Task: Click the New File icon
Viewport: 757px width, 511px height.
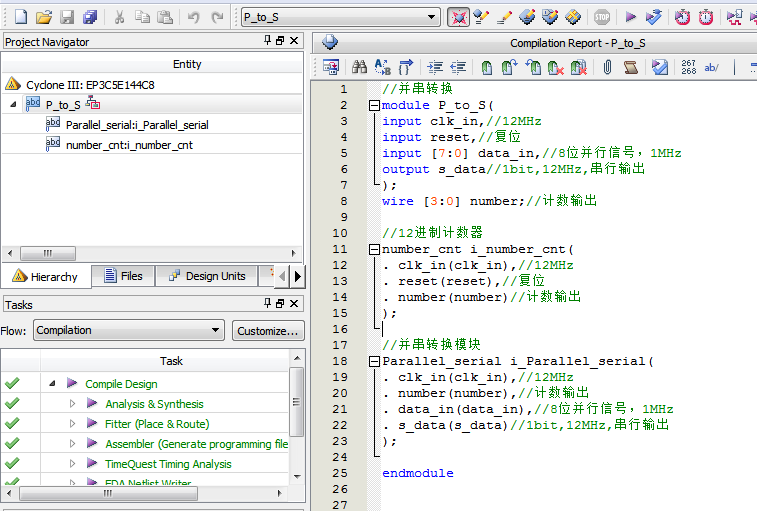Action: click(19, 17)
